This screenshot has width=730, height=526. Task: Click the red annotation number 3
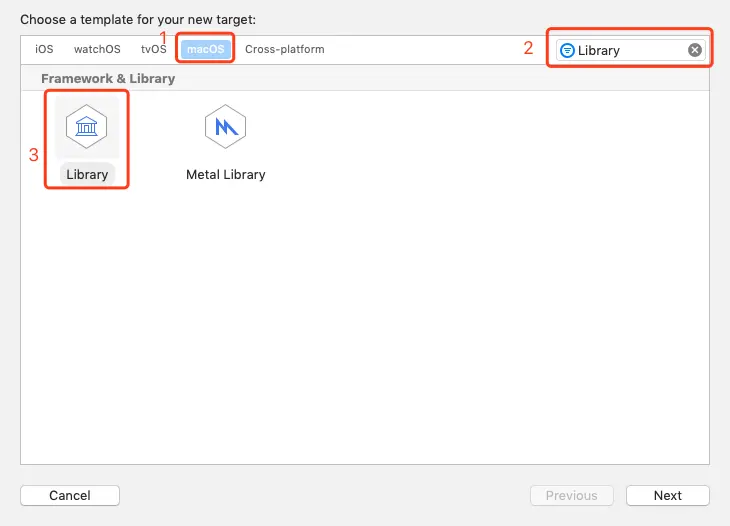[x=34, y=155]
